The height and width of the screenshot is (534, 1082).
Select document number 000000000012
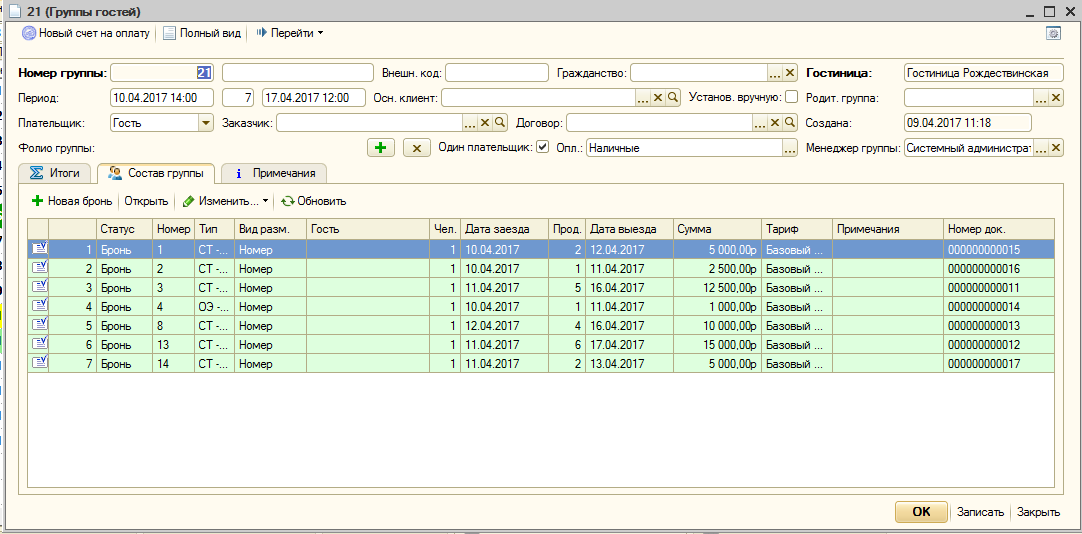click(x=999, y=345)
